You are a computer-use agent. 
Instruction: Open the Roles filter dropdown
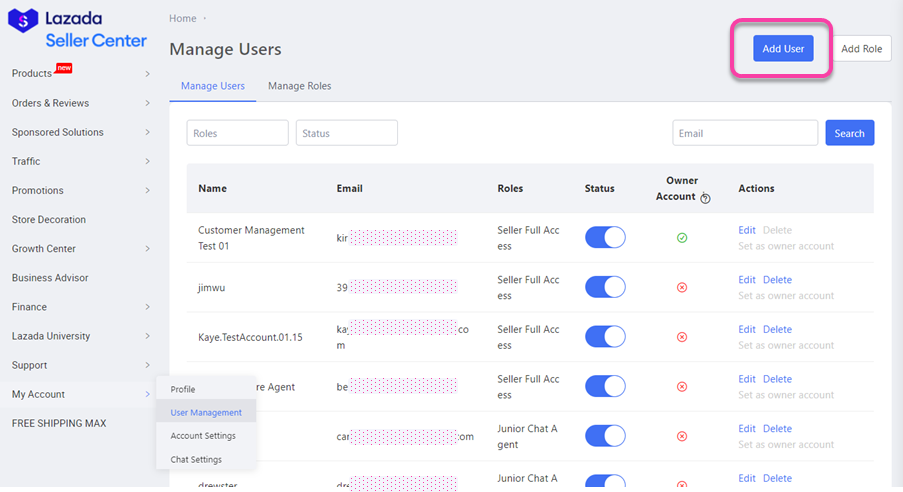[x=237, y=133]
